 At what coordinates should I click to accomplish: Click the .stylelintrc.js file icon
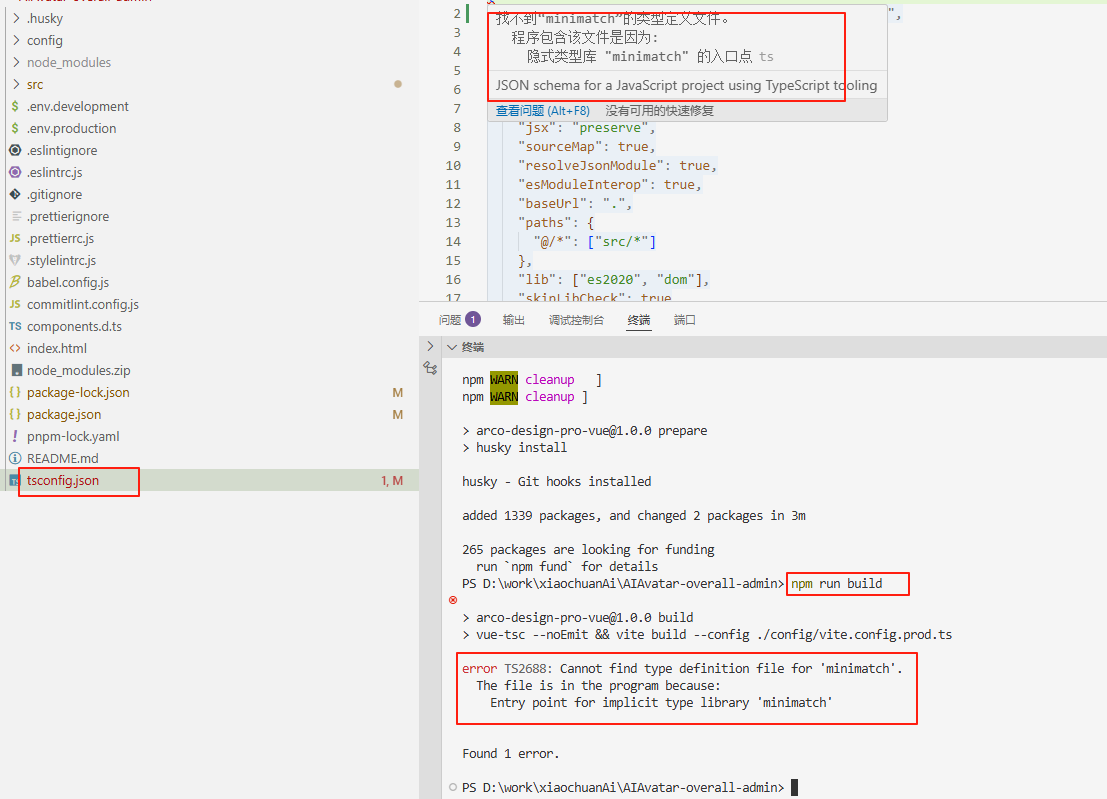15,260
